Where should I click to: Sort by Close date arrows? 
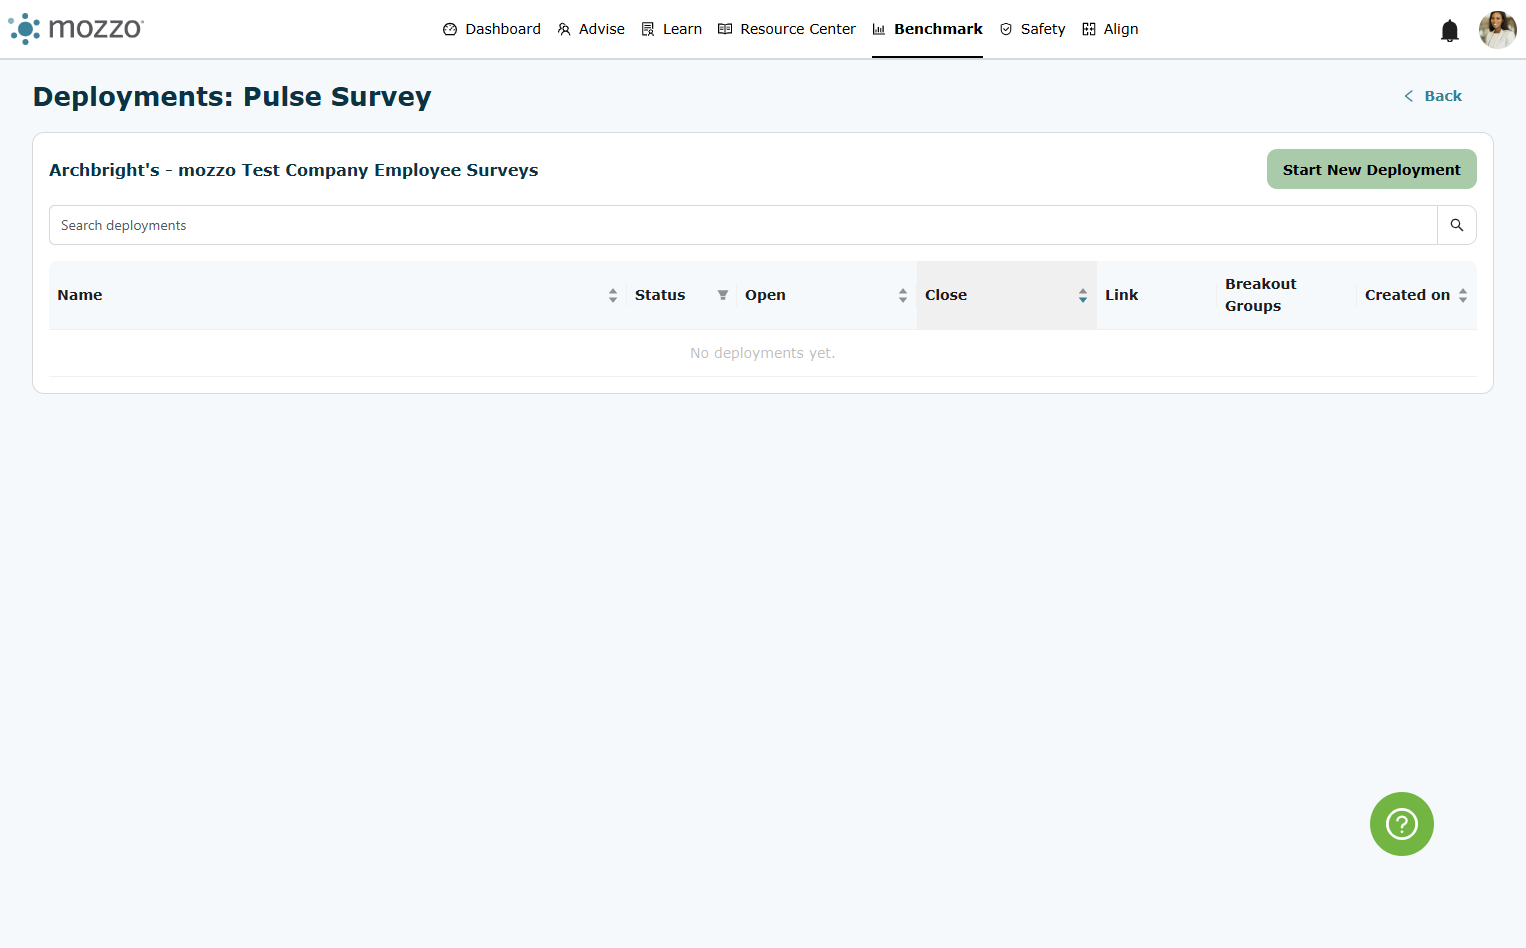tap(1083, 295)
